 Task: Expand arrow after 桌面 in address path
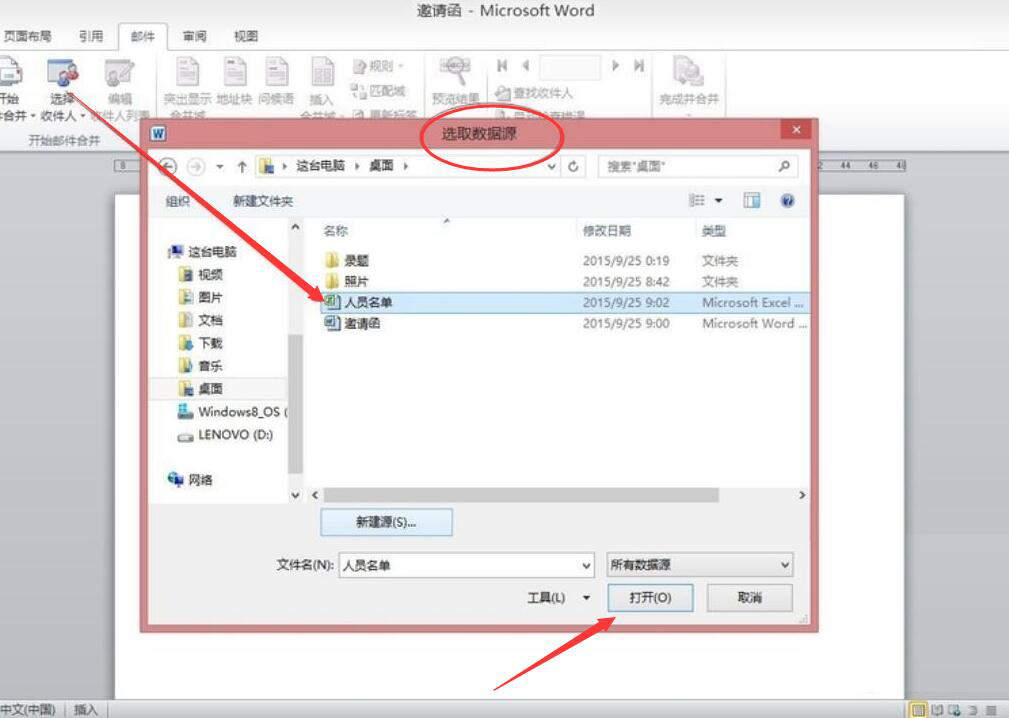pyautogui.click(x=405, y=167)
